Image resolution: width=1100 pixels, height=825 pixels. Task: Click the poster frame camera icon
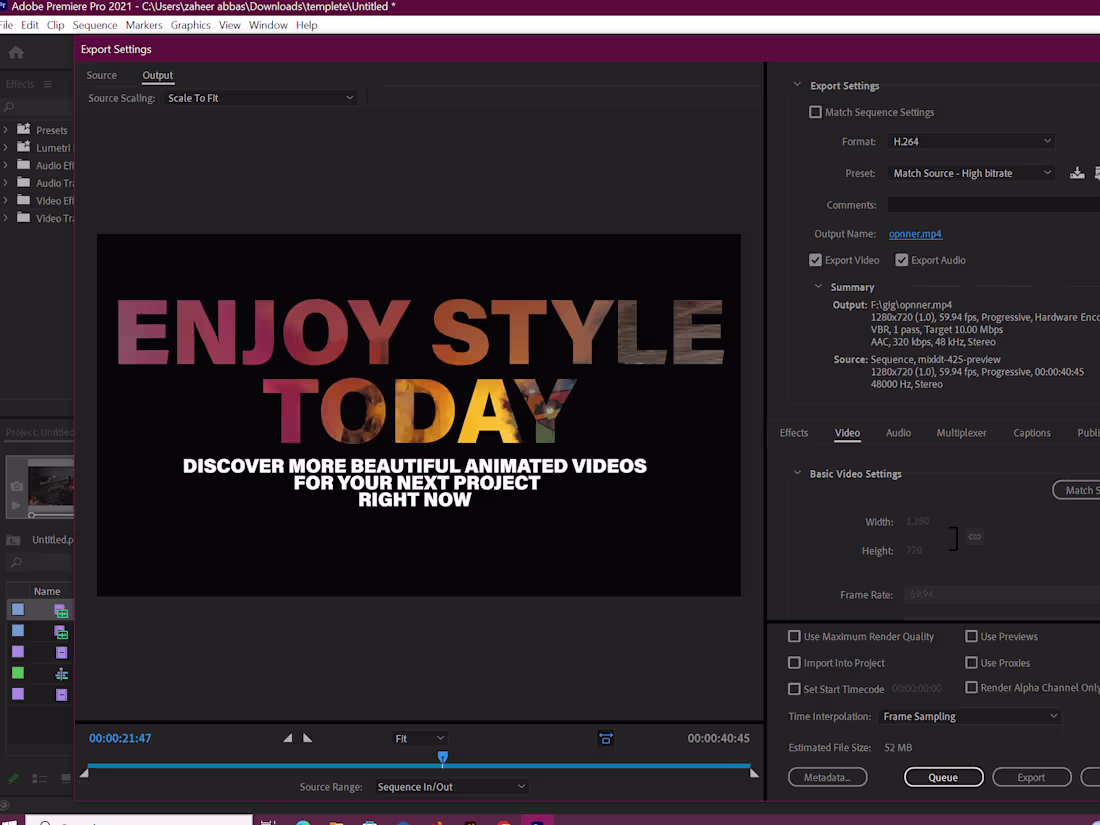point(17,485)
